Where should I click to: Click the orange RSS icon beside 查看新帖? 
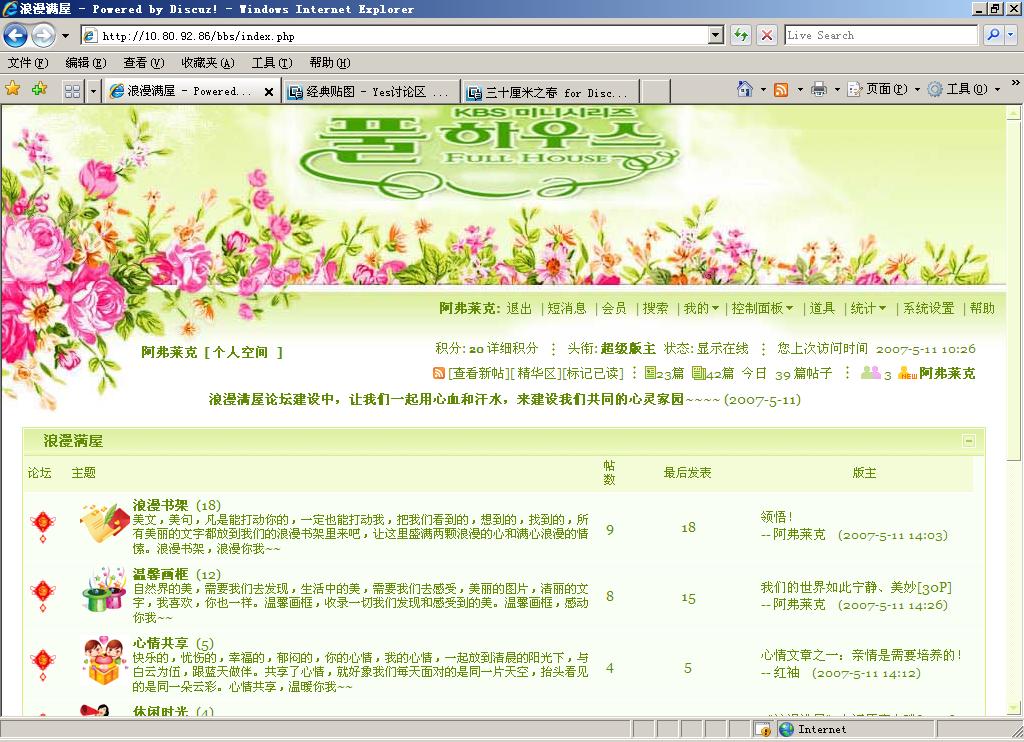coord(440,374)
